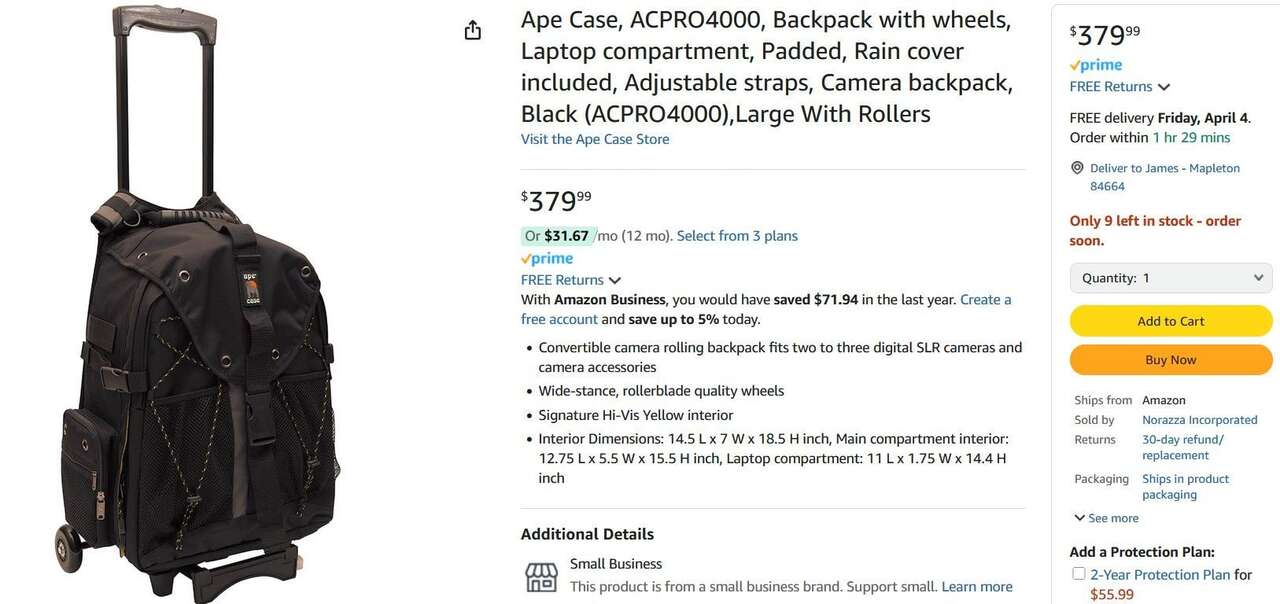Viewport: 1280px width, 604px height.
Task: Open Norazza Incorporated seller link
Action: (1199, 420)
